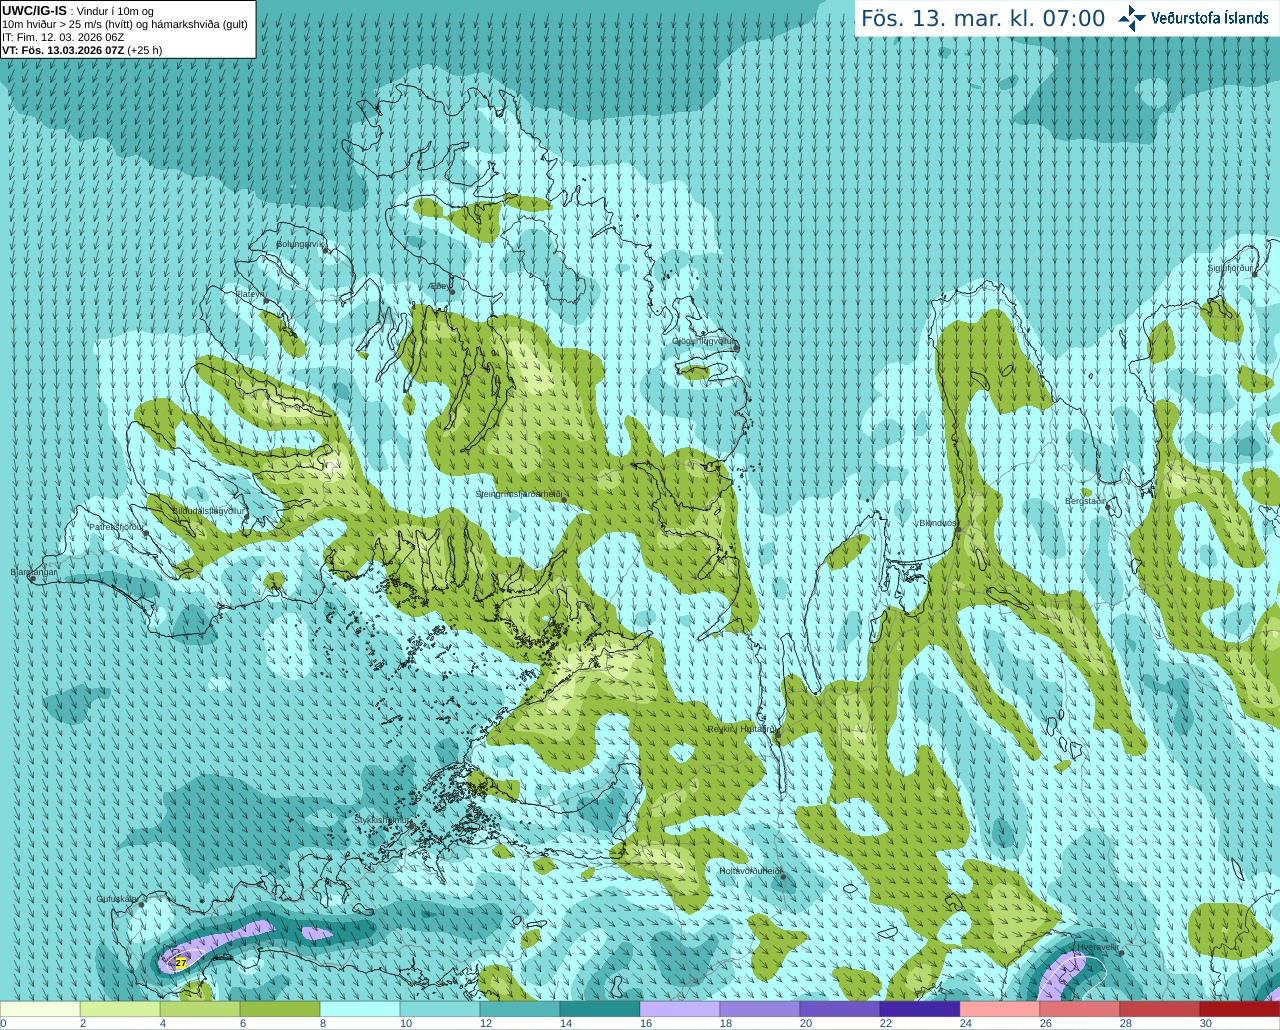The height and width of the screenshot is (1030, 1280).
Task: Pick the 18–20 m/s legend swatch
Action: 760,1009
